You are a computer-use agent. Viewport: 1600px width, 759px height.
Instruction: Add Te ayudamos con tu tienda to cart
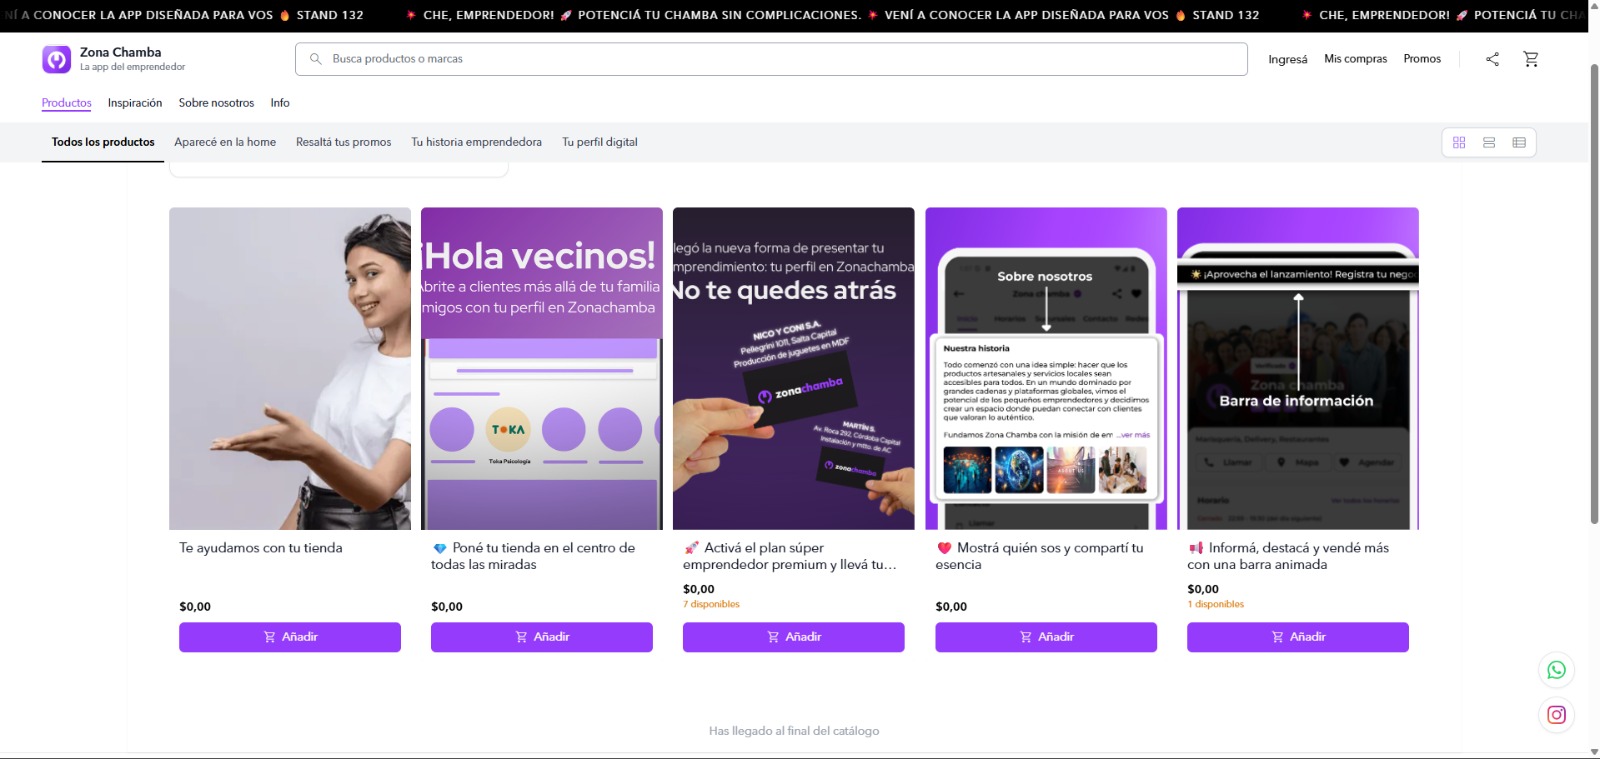(290, 637)
